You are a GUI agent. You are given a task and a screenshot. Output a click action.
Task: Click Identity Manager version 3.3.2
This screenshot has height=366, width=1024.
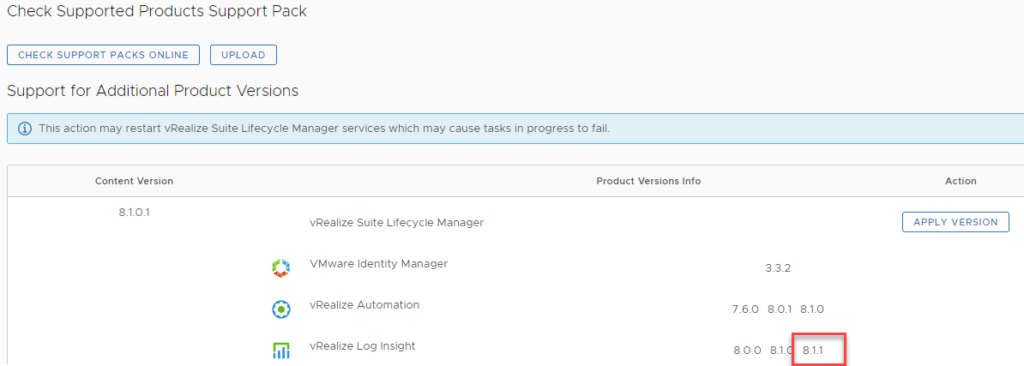point(778,268)
